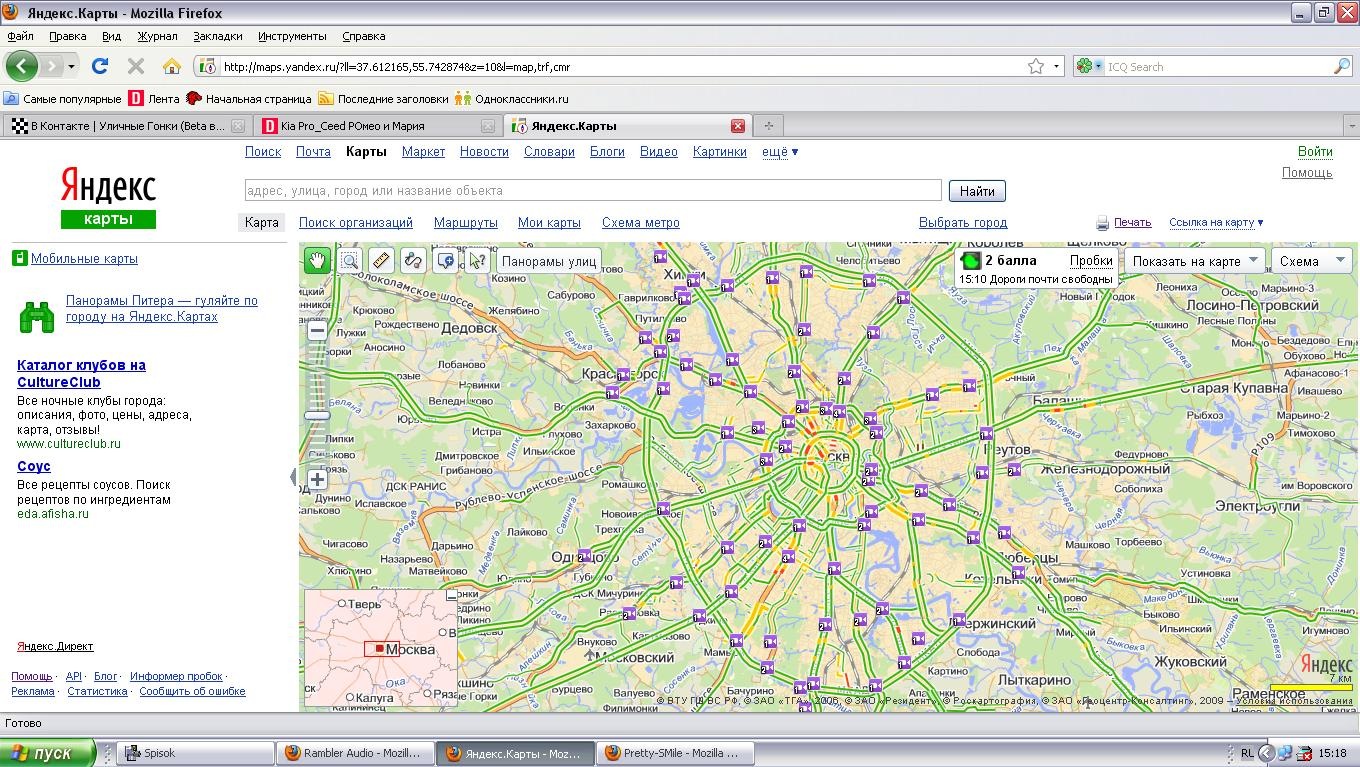This screenshot has height=767, width=1360.
Task: Click the map zoom out minus button
Action: tap(317, 330)
